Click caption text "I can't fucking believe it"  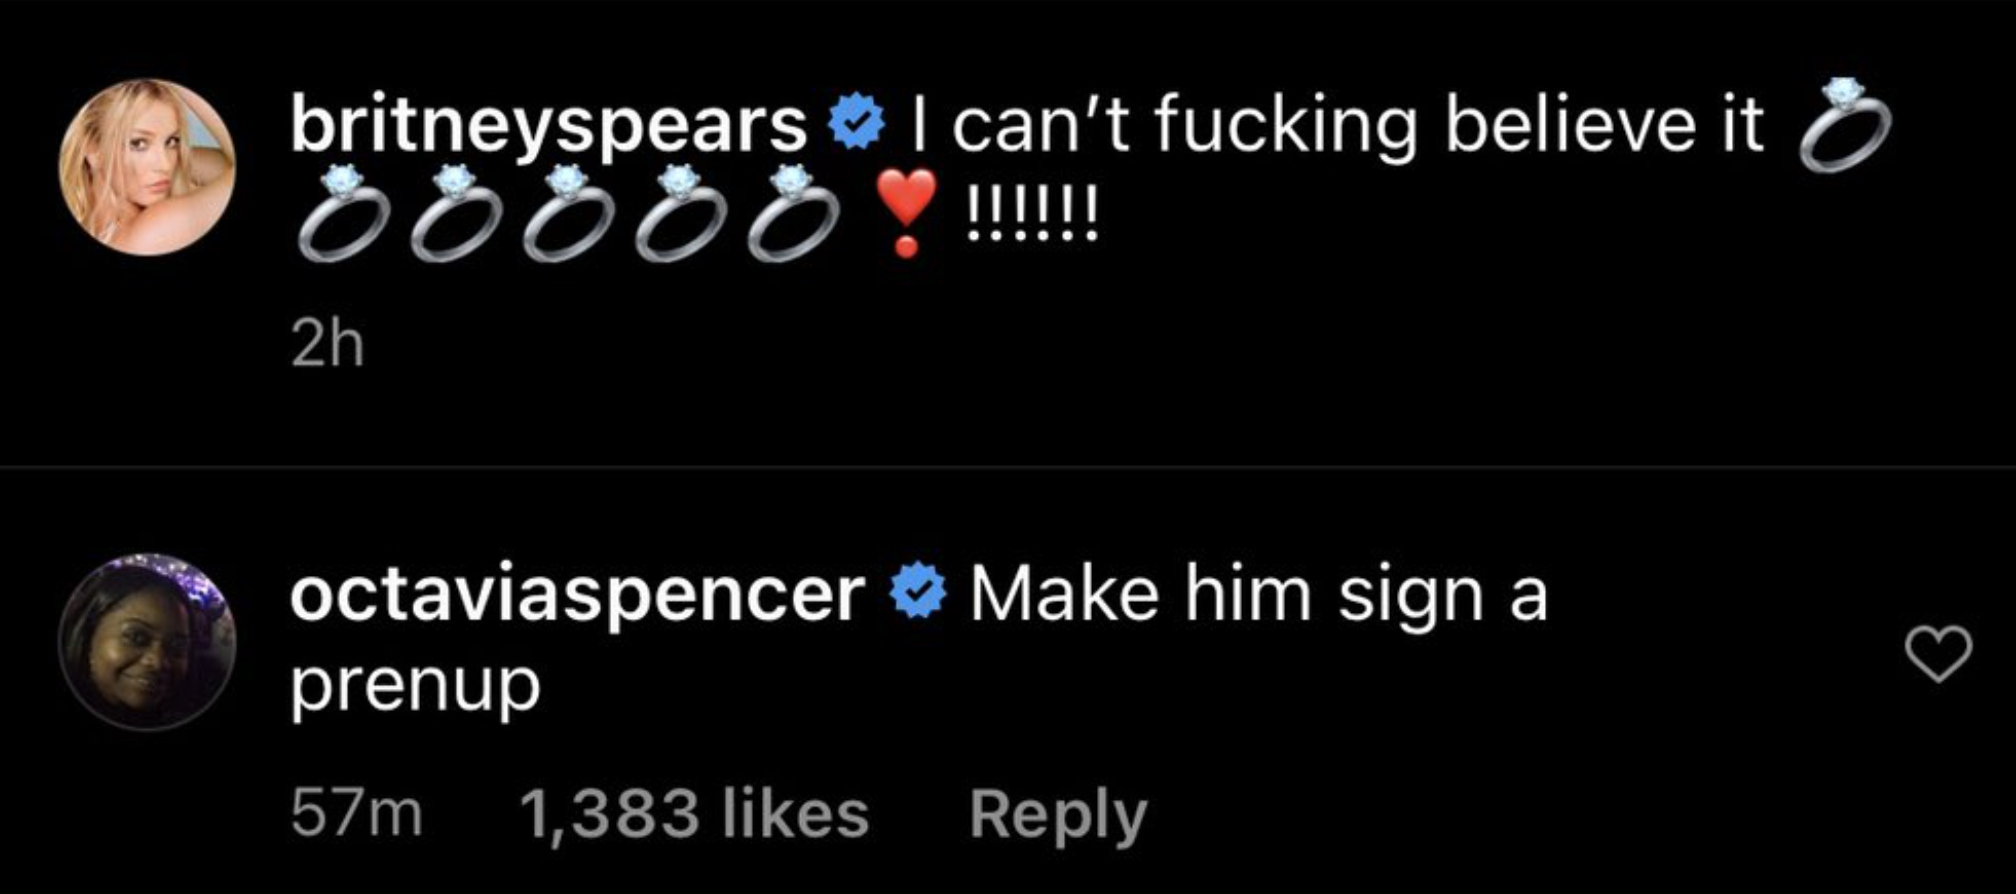tap(1336, 127)
